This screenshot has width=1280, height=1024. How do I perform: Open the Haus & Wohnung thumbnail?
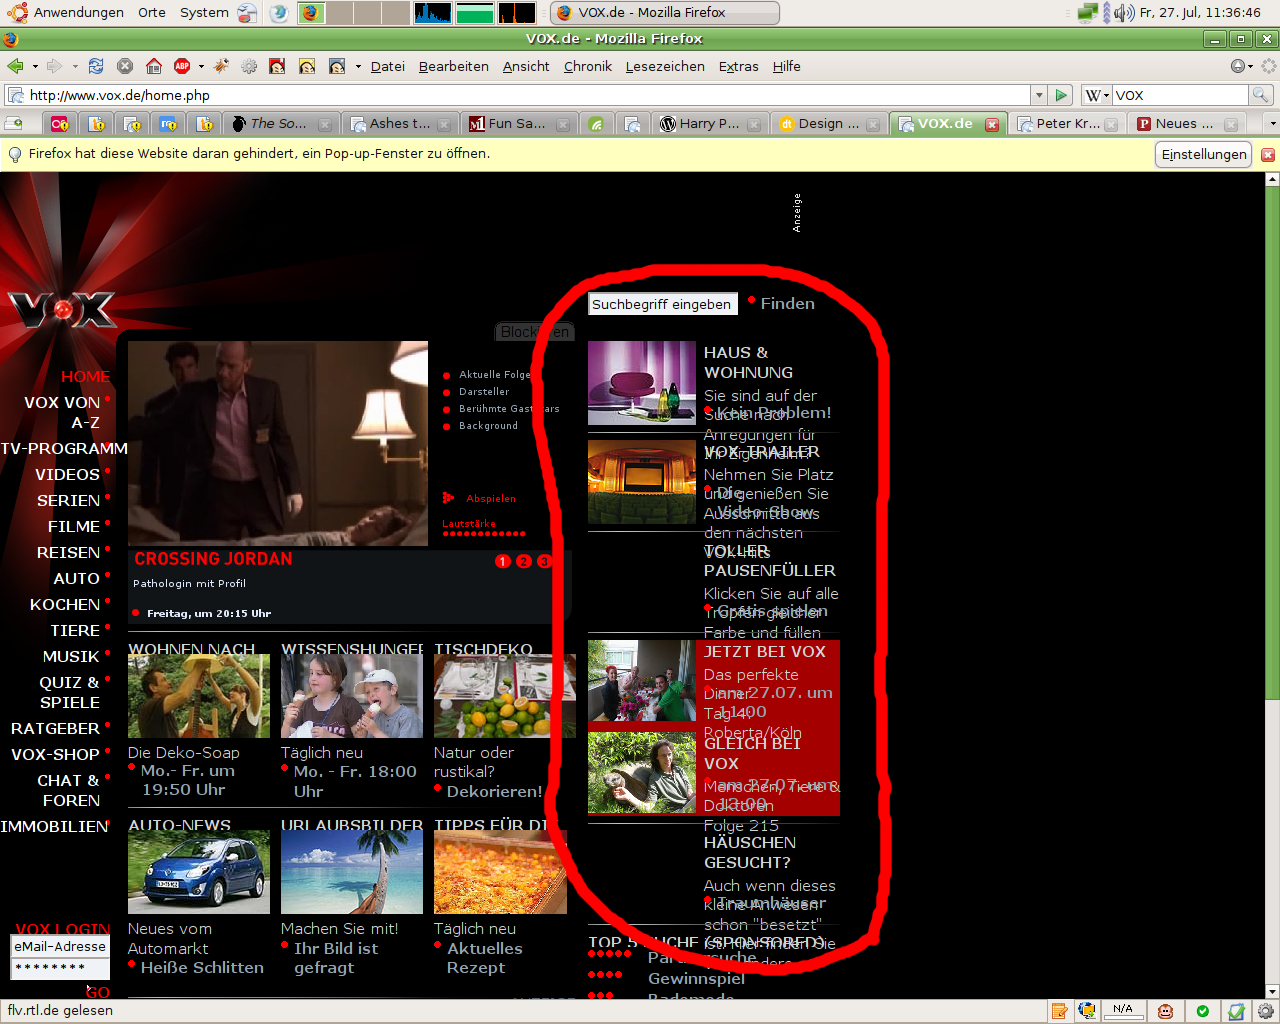point(642,383)
